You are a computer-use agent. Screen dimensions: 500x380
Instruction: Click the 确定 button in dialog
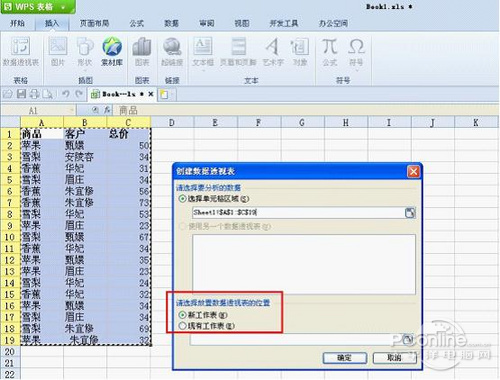tap(345, 358)
